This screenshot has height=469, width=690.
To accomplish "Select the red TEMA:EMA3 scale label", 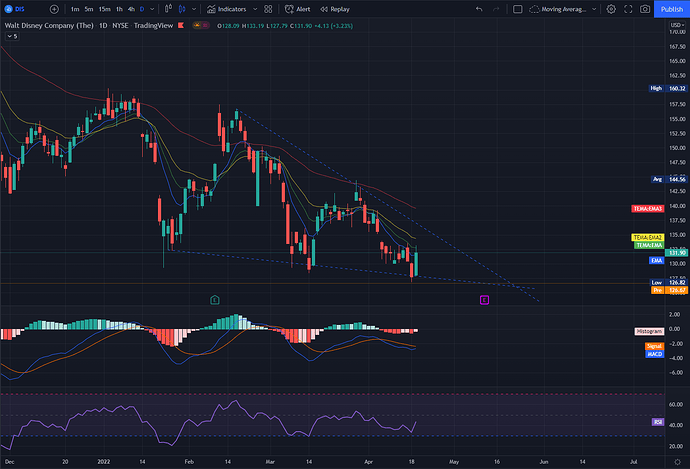I will [x=648, y=209].
